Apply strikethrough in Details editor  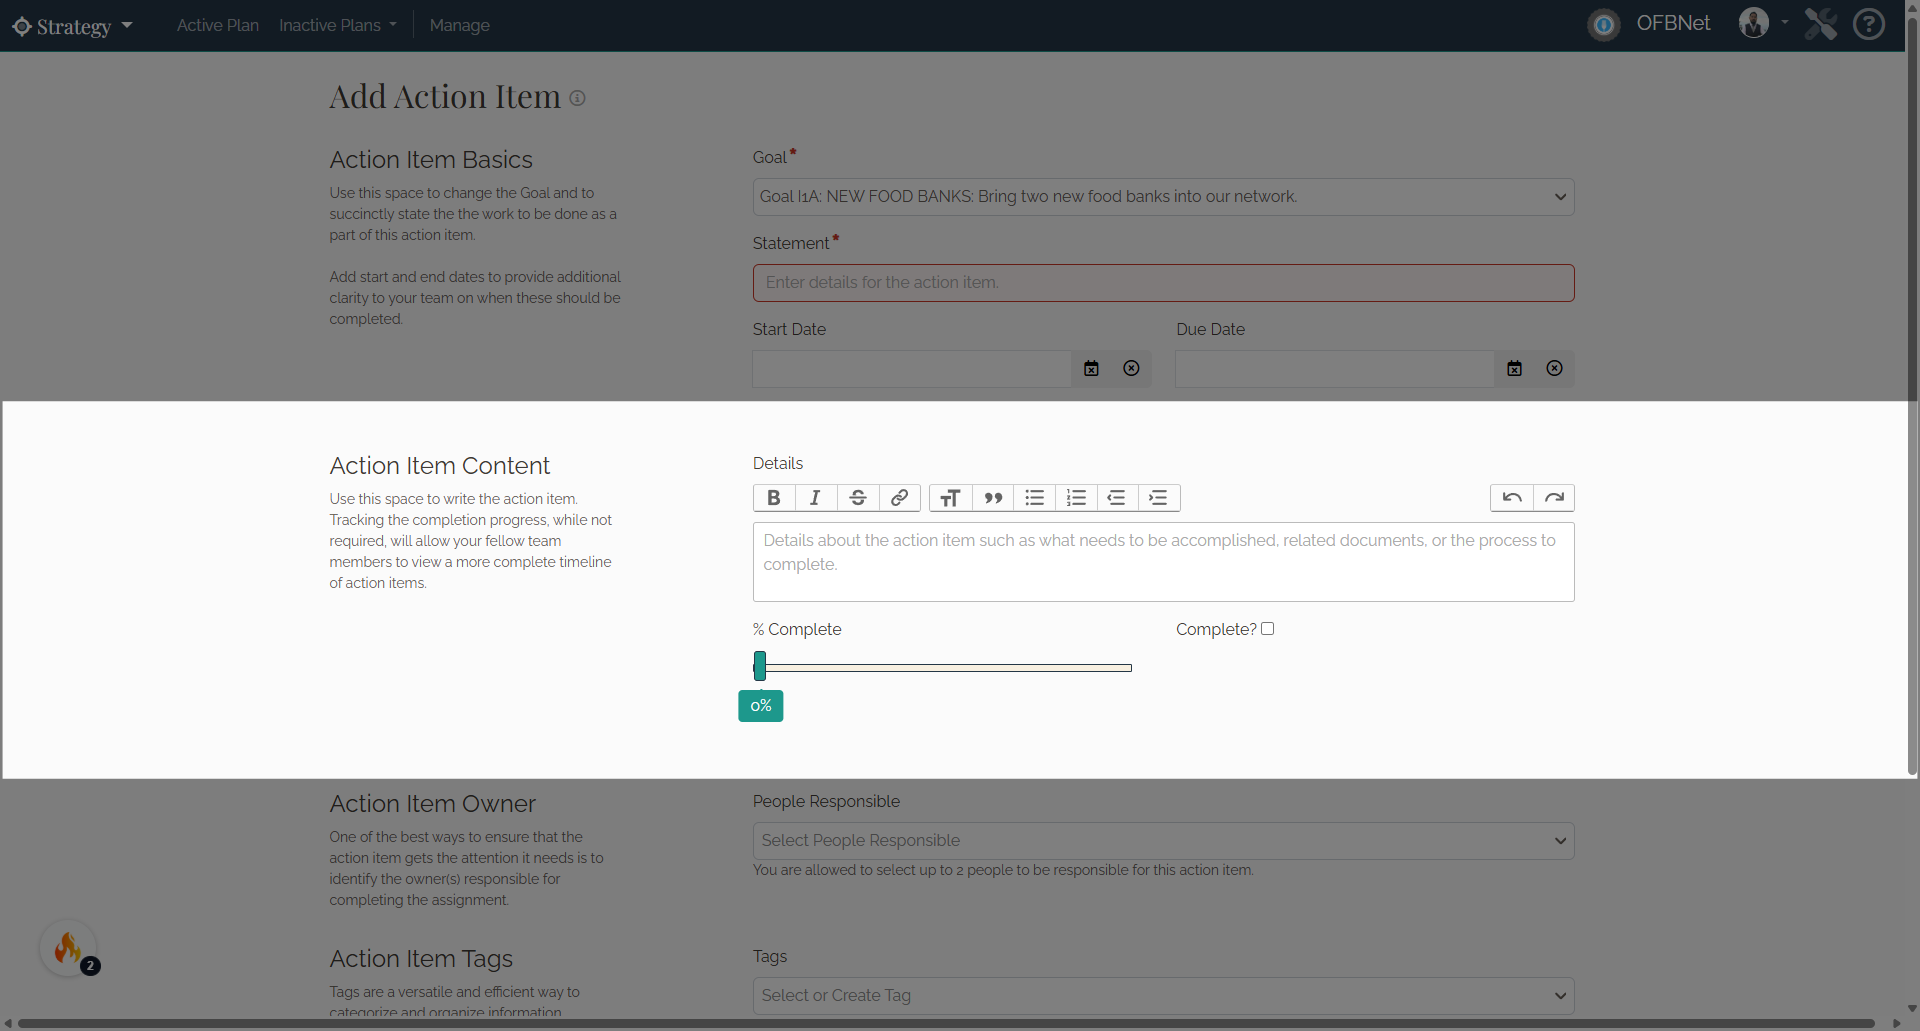[858, 498]
